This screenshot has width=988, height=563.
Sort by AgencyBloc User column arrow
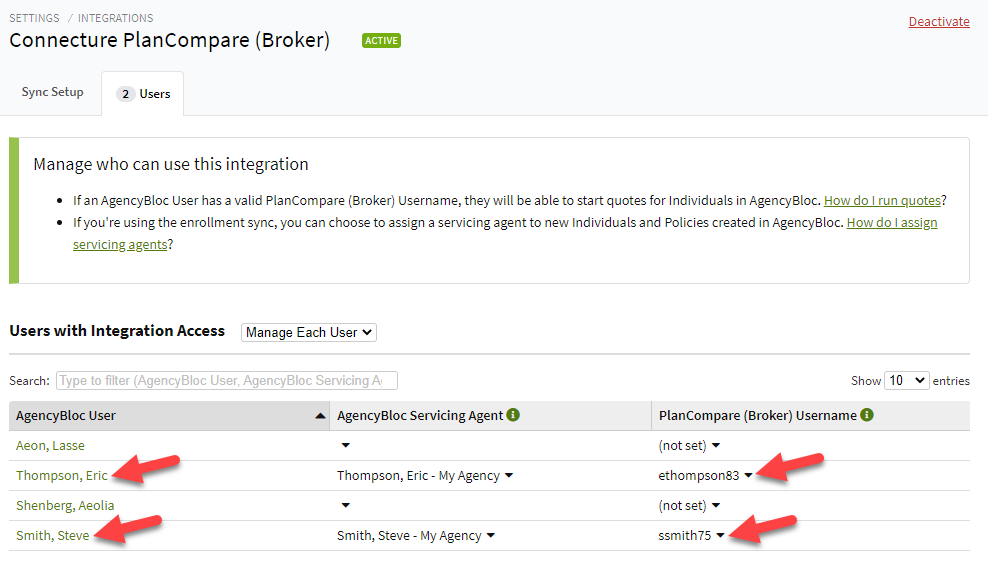pyautogui.click(x=320, y=416)
